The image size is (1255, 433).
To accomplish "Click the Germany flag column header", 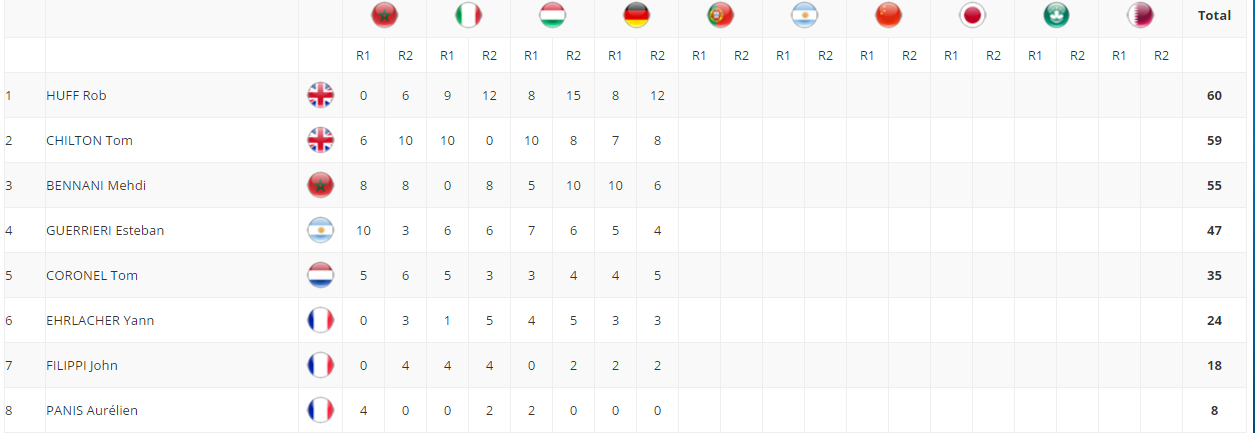I will pyautogui.click(x=636, y=15).
